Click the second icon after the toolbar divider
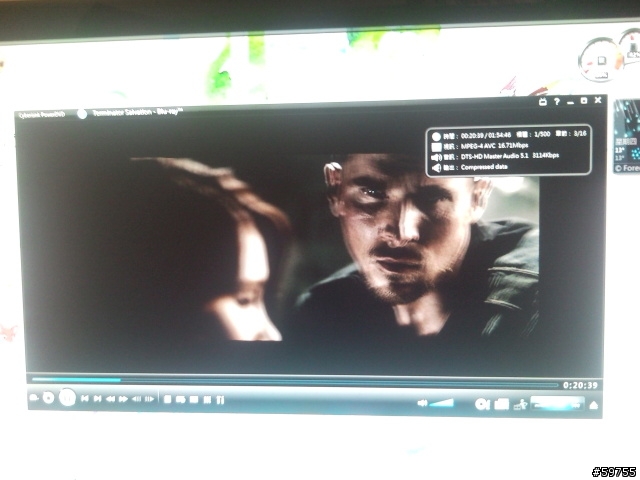The image size is (640, 480). coord(181,399)
